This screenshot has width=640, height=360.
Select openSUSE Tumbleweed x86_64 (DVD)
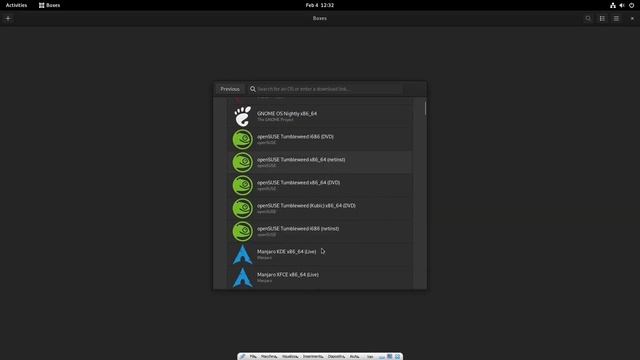point(320,185)
